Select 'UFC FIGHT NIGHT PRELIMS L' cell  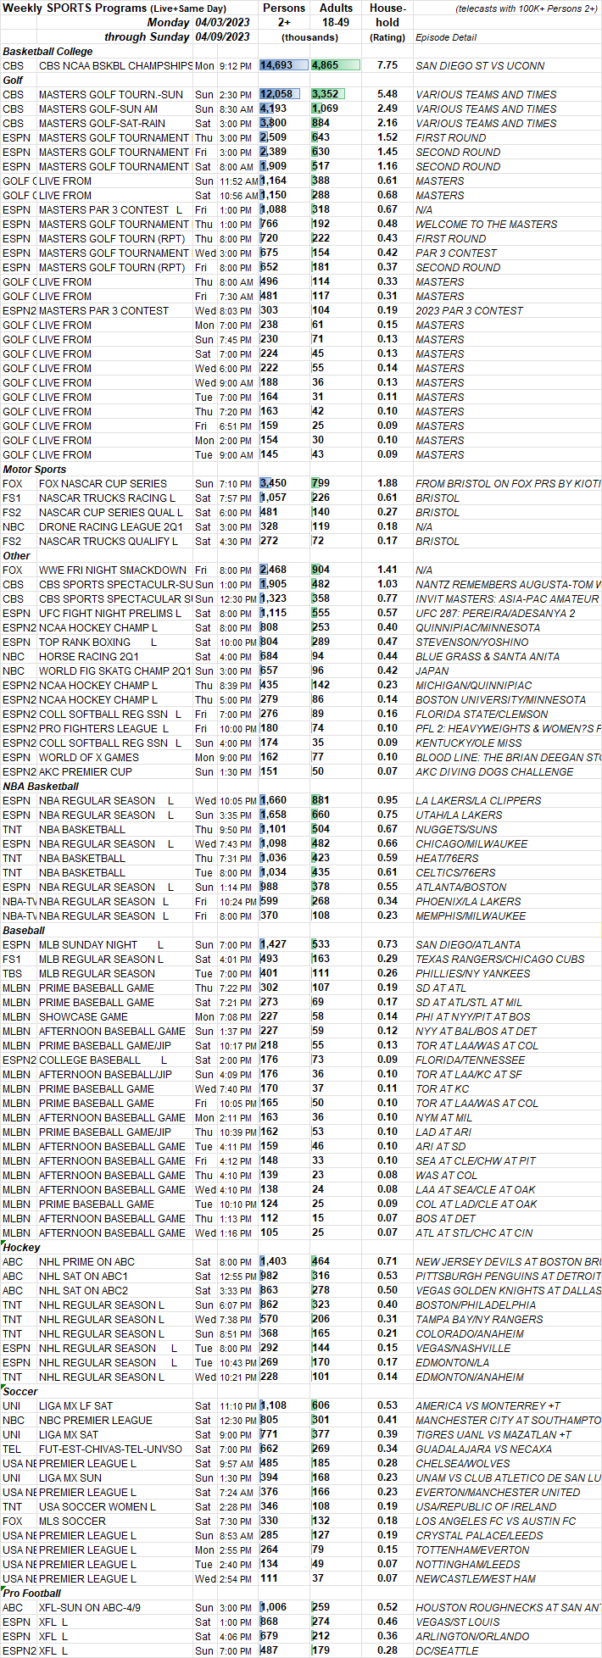(110, 613)
